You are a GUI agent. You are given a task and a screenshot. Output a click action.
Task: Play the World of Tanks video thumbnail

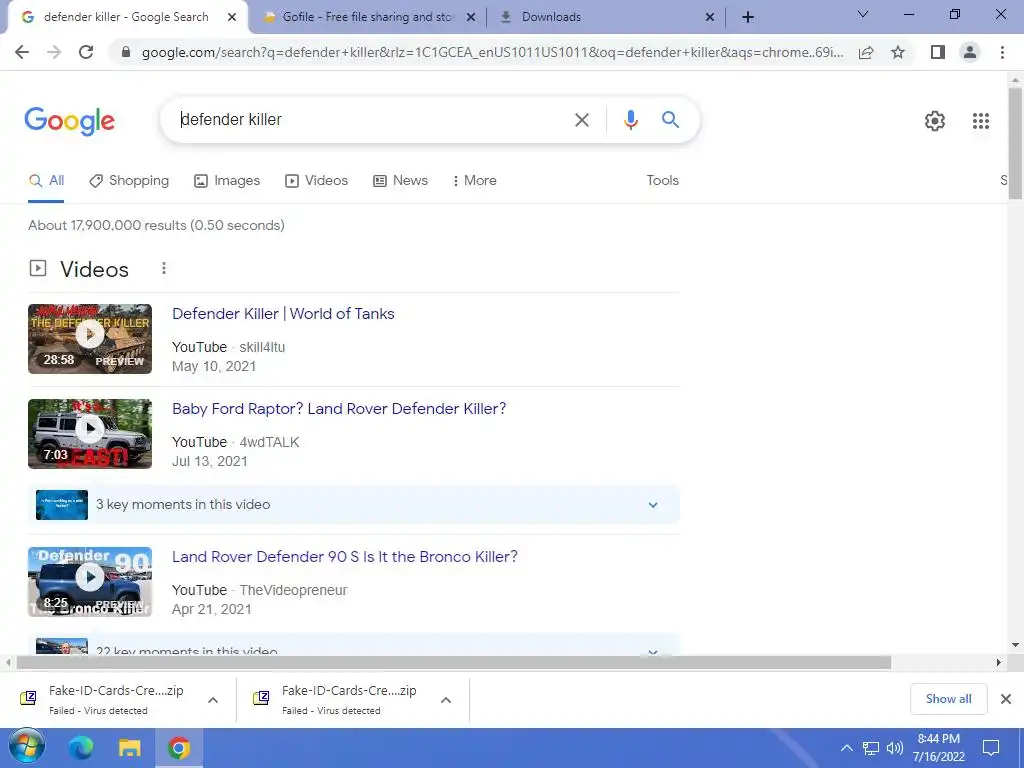[90, 339]
